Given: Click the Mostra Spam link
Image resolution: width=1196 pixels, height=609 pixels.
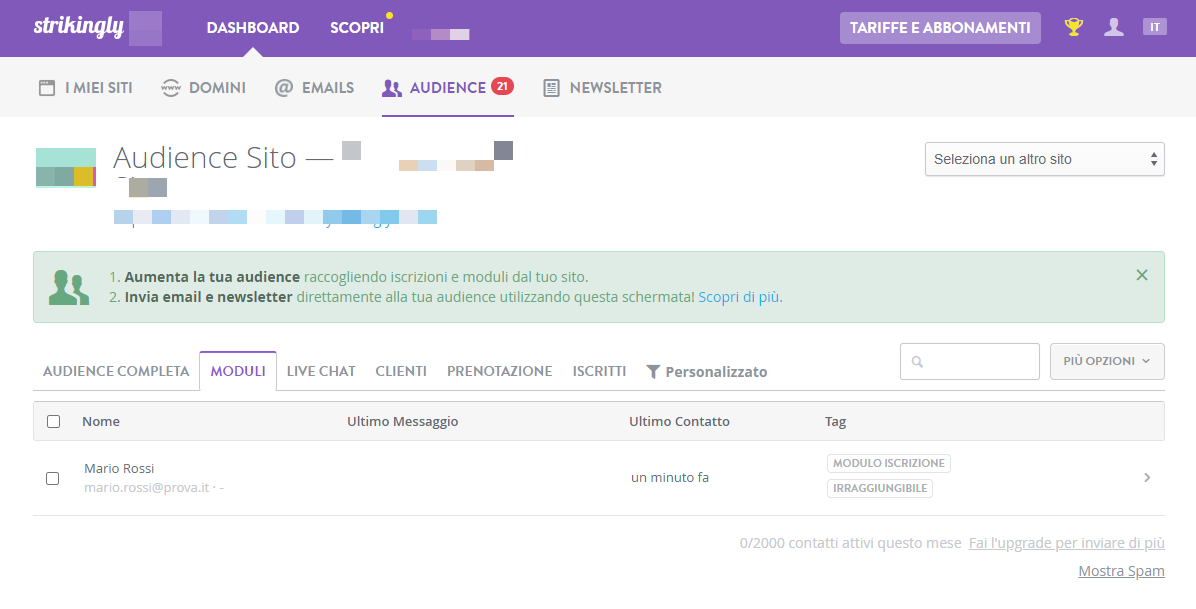Looking at the screenshot, I should 1121,571.
